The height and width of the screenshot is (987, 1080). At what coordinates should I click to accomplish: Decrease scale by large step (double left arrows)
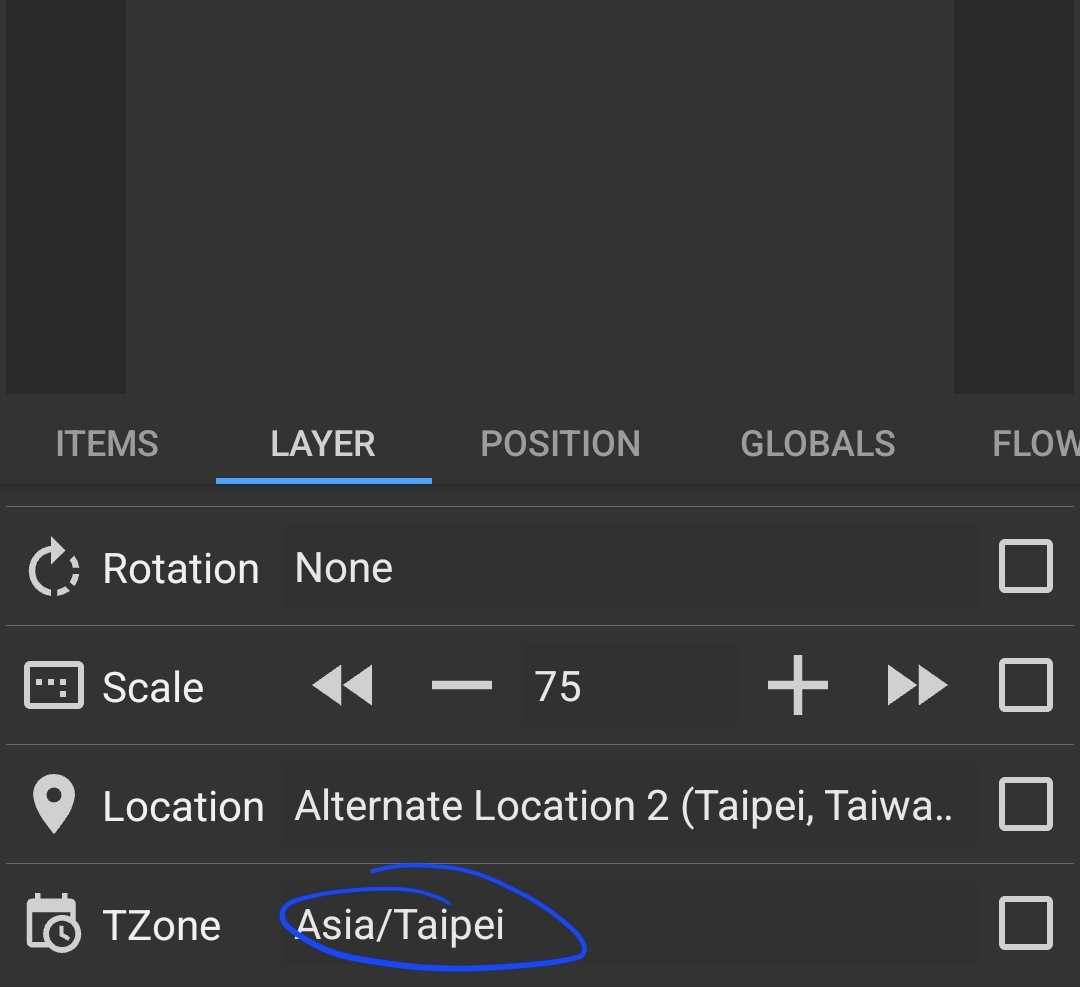(343, 686)
